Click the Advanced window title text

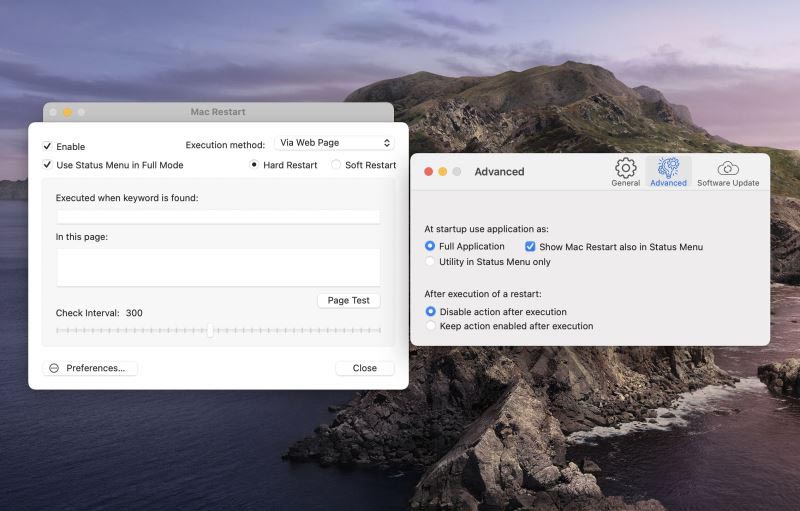tap(499, 172)
